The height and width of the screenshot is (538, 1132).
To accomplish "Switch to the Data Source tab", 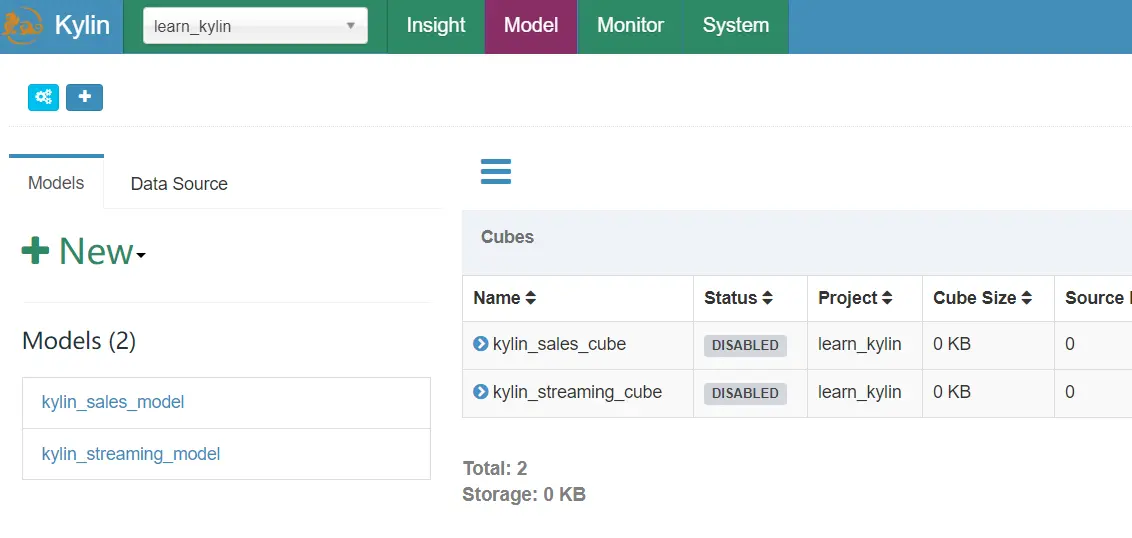I will click(179, 184).
